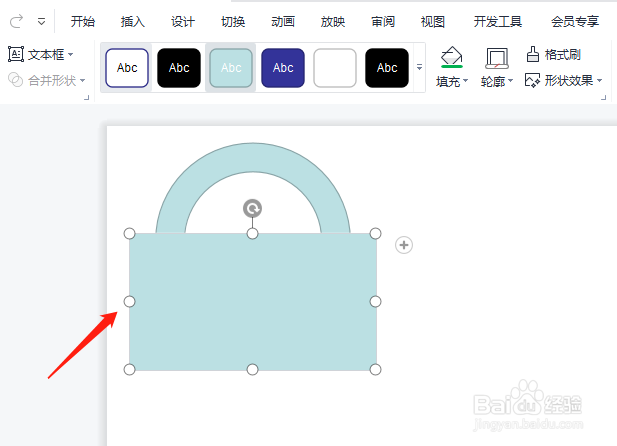Open the 开始 tab
Image resolution: width=617 pixels, height=446 pixels.
point(83,22)
